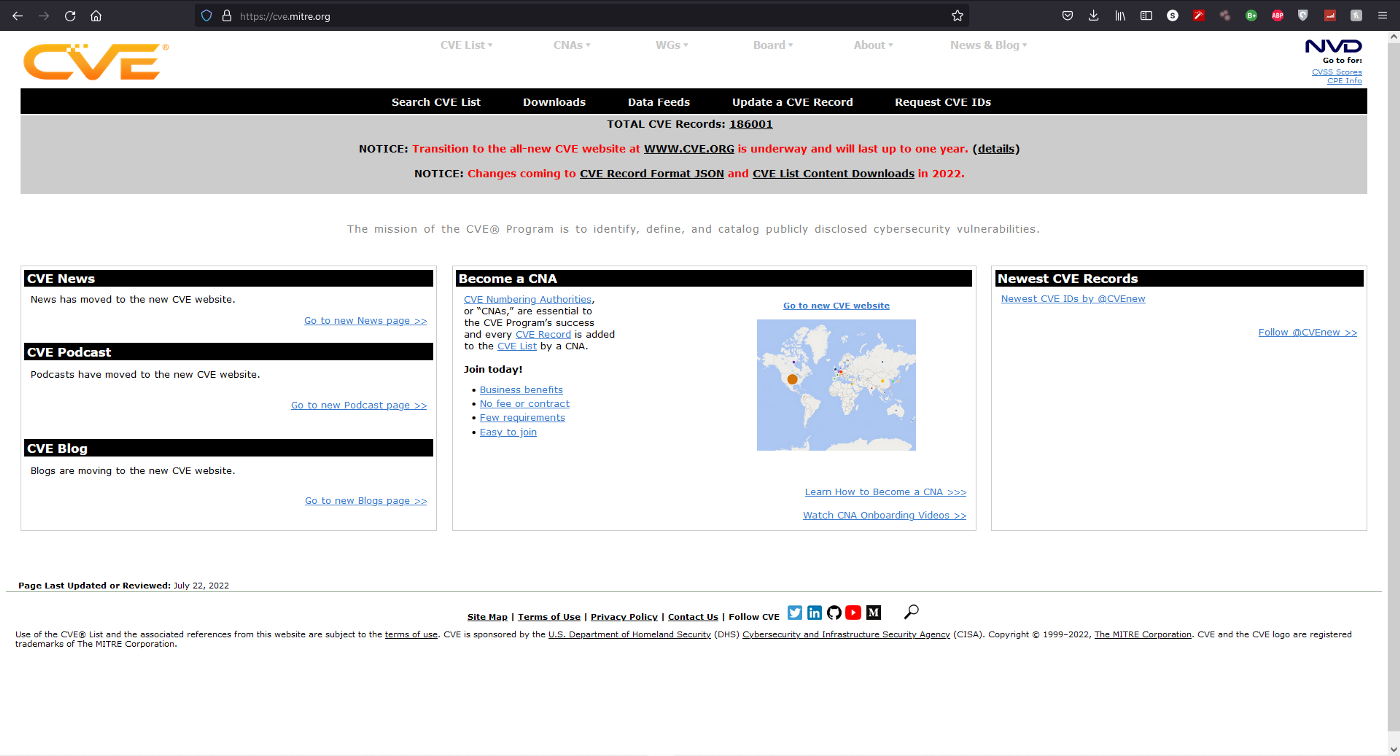
Task: Reload the page with the refresh icon
Action: [x=70, y=16]
